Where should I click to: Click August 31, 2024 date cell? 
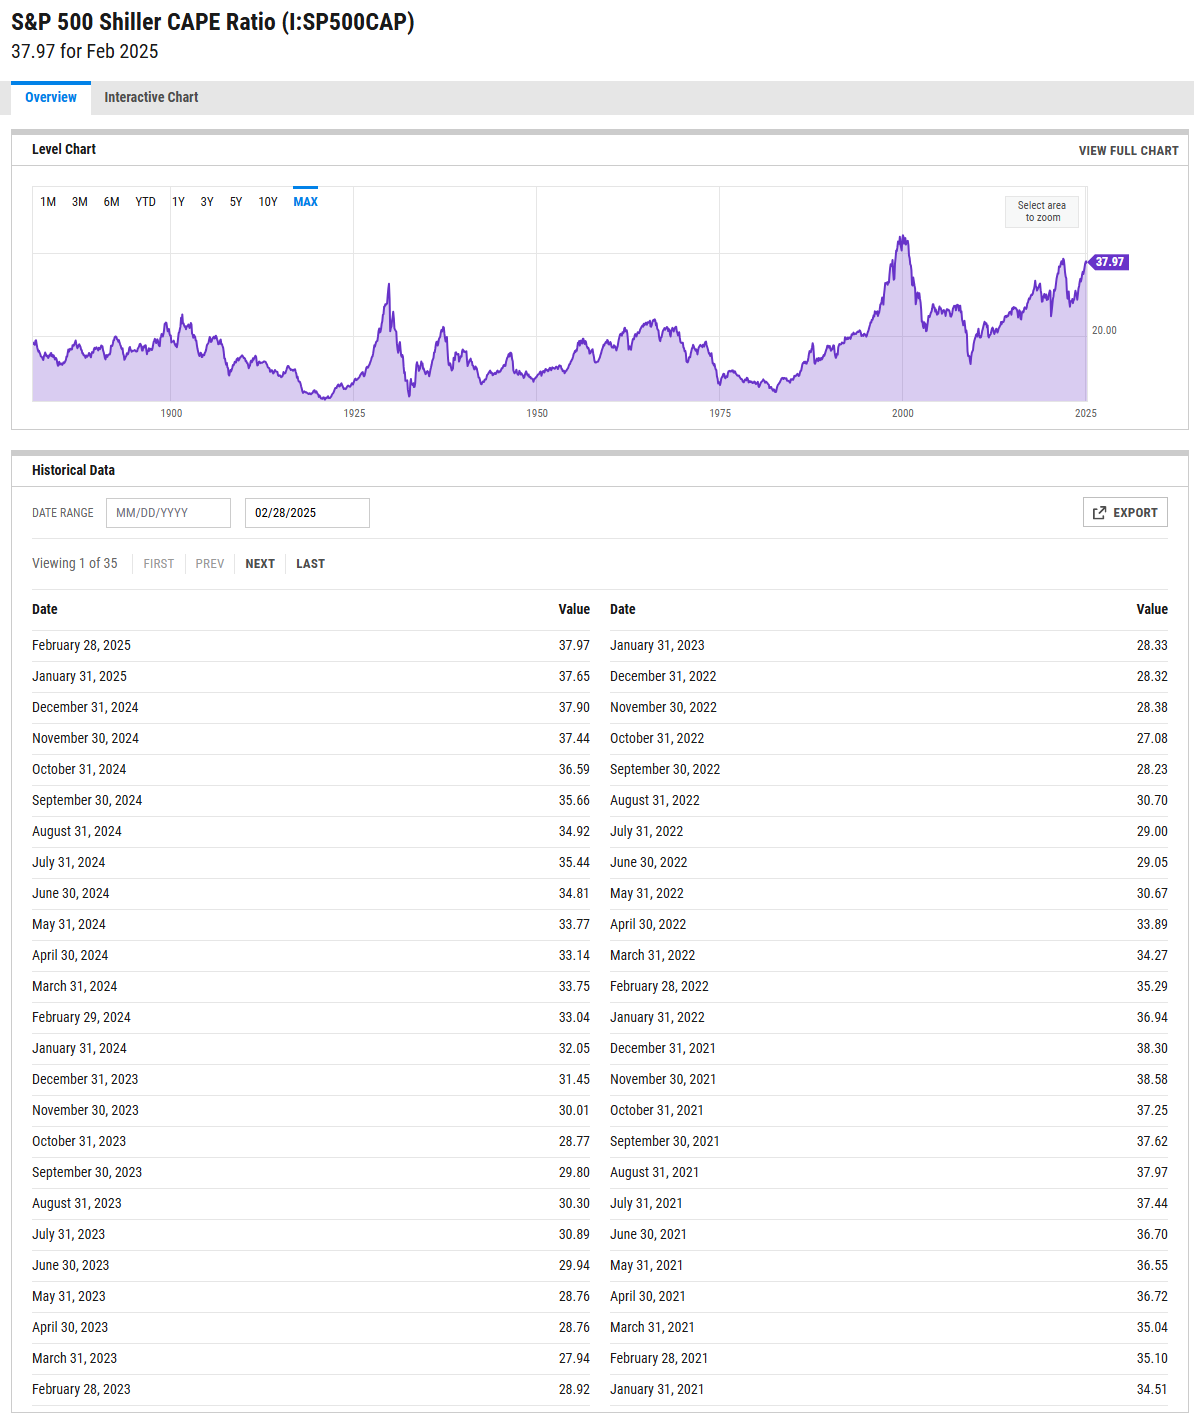point(77,832)
